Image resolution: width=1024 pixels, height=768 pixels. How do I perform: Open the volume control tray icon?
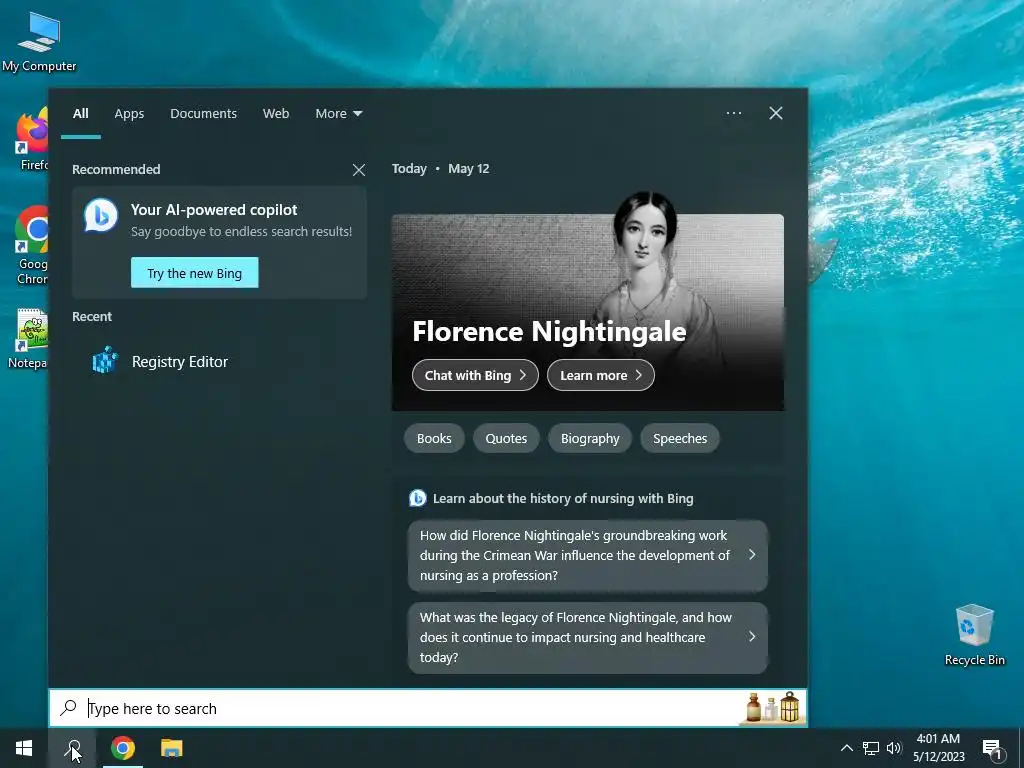pyautogui.click(x=894, y=748)
